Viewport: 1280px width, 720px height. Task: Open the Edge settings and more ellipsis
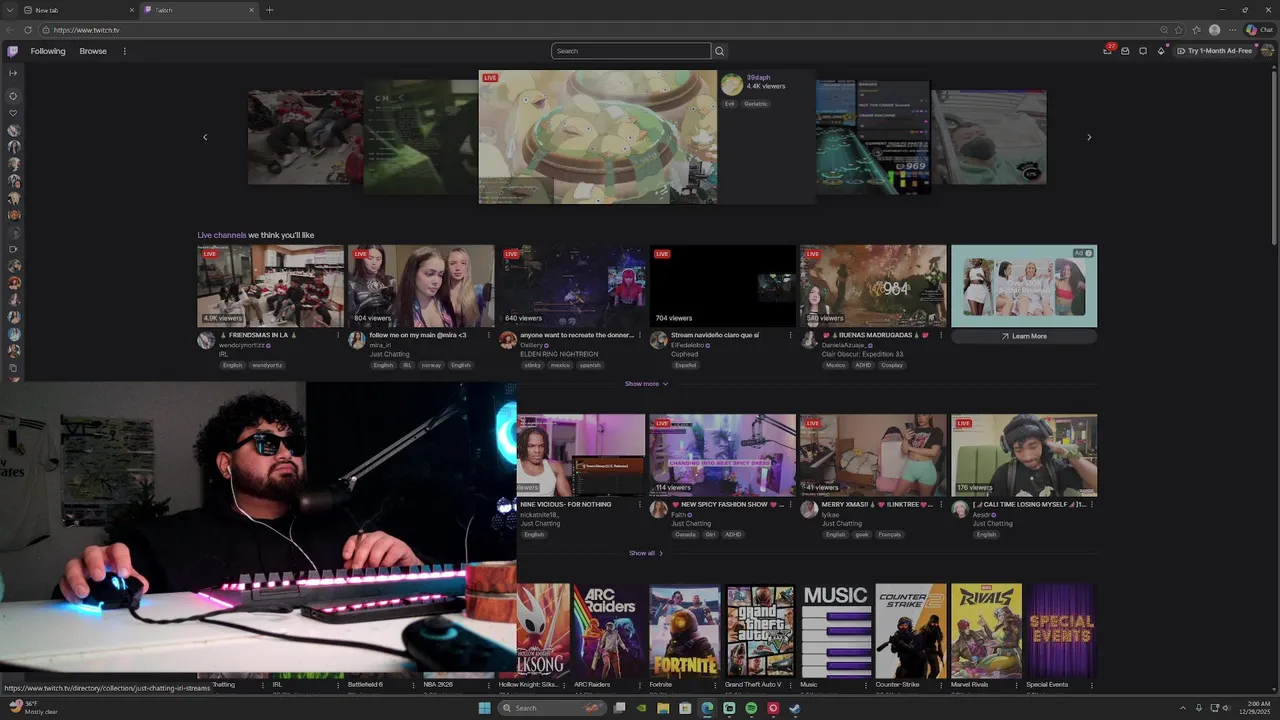1232,30
